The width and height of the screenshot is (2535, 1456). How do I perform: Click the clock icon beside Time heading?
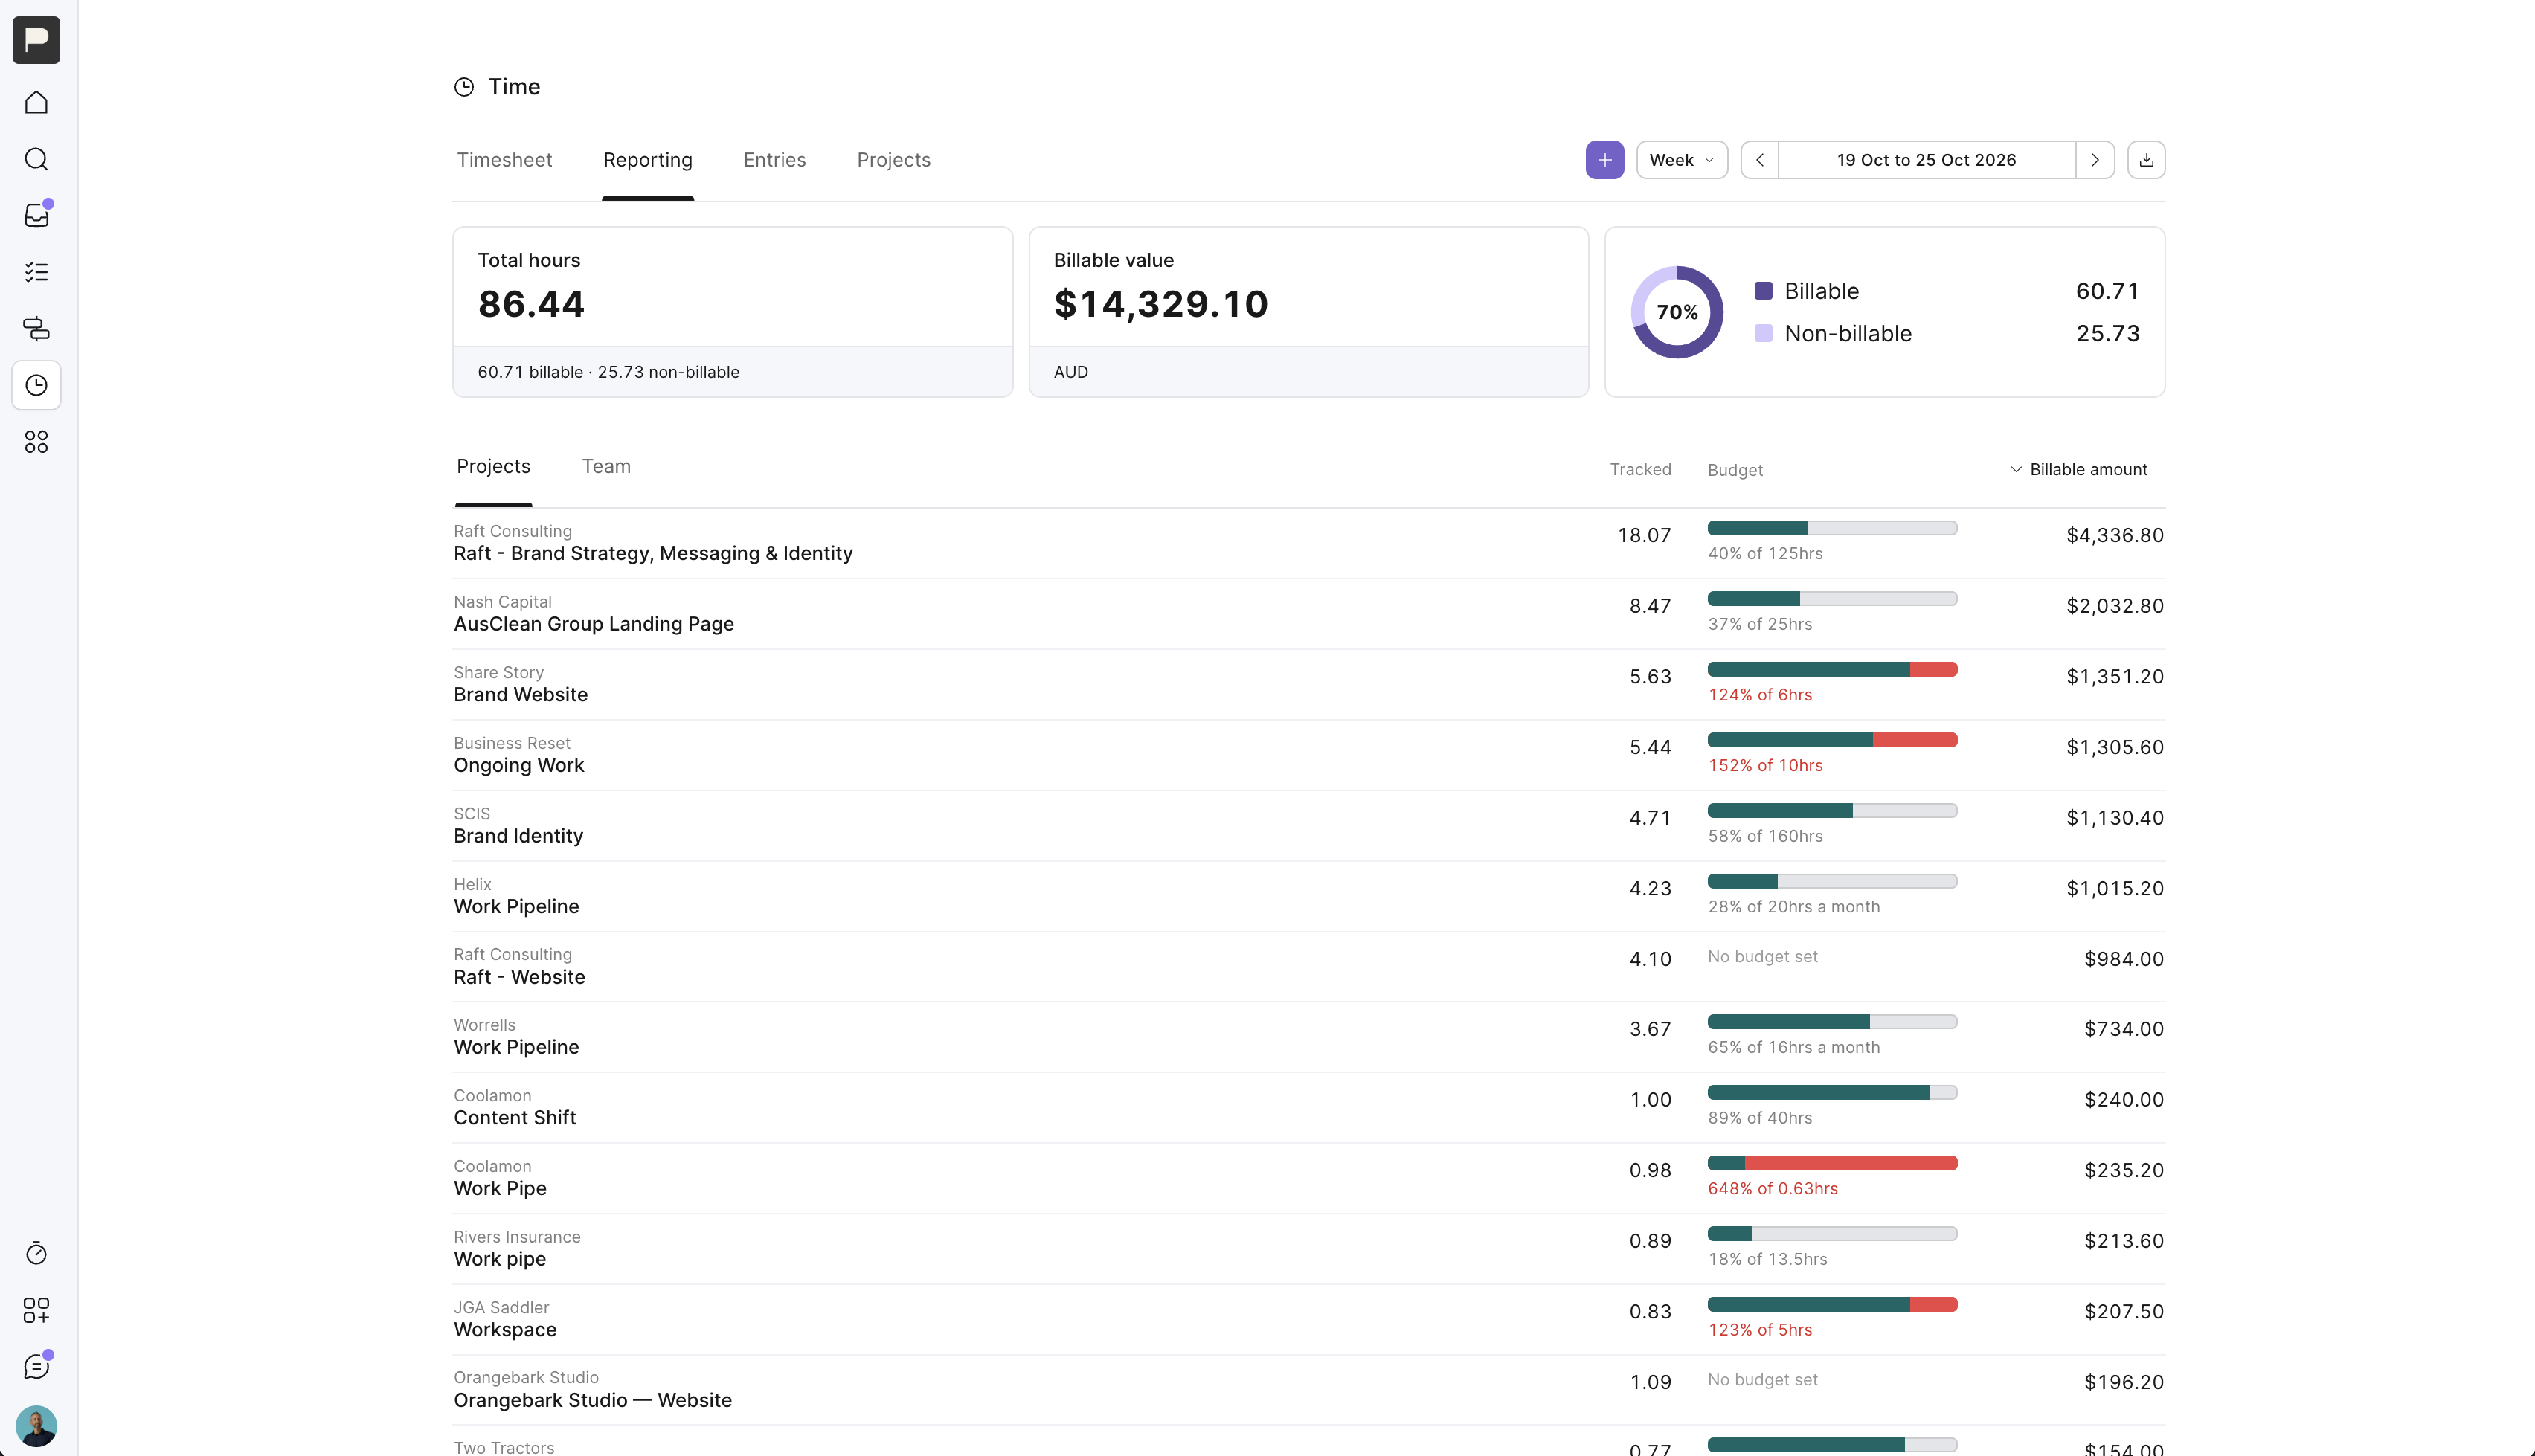464,87
